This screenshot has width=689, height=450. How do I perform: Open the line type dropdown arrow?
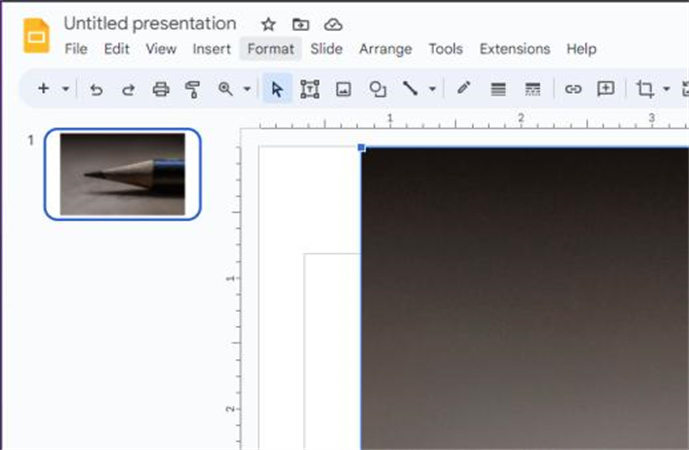coord(432,89)
